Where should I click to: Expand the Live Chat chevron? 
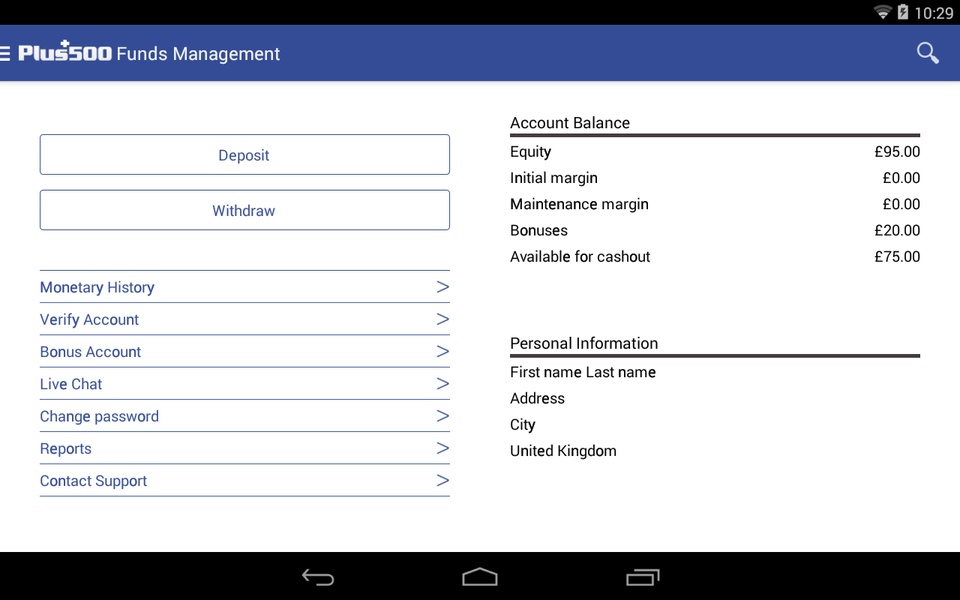point(443,383)
